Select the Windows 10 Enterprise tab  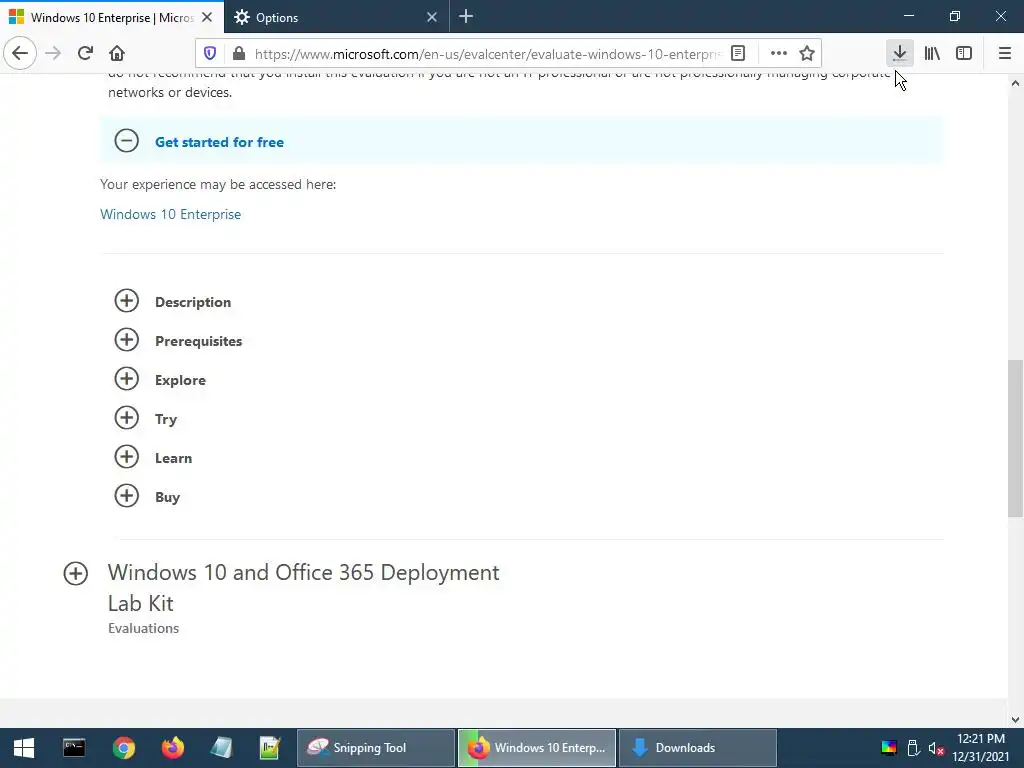point(112,17)
